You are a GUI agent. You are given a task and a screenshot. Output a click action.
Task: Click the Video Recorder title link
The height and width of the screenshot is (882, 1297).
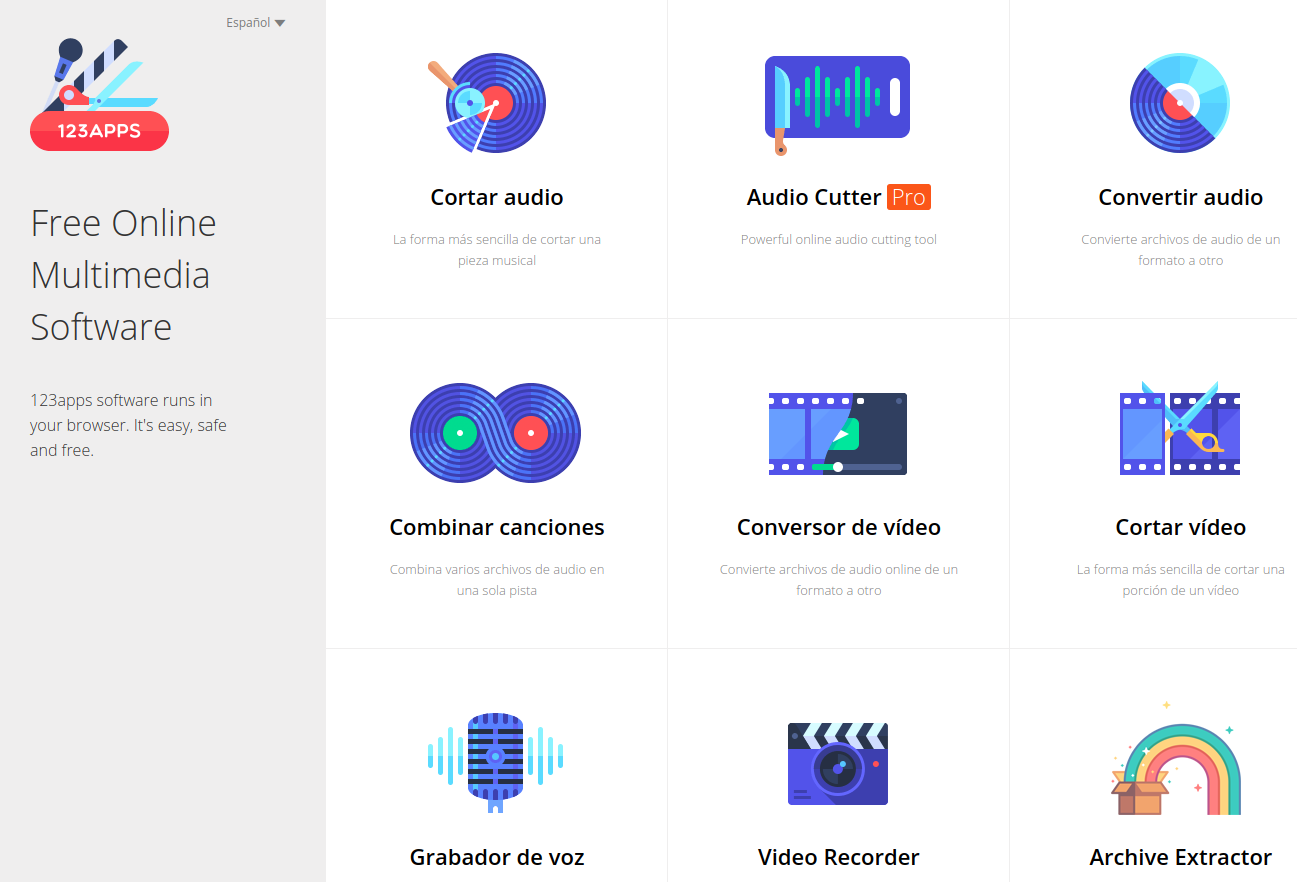[838, 857]
